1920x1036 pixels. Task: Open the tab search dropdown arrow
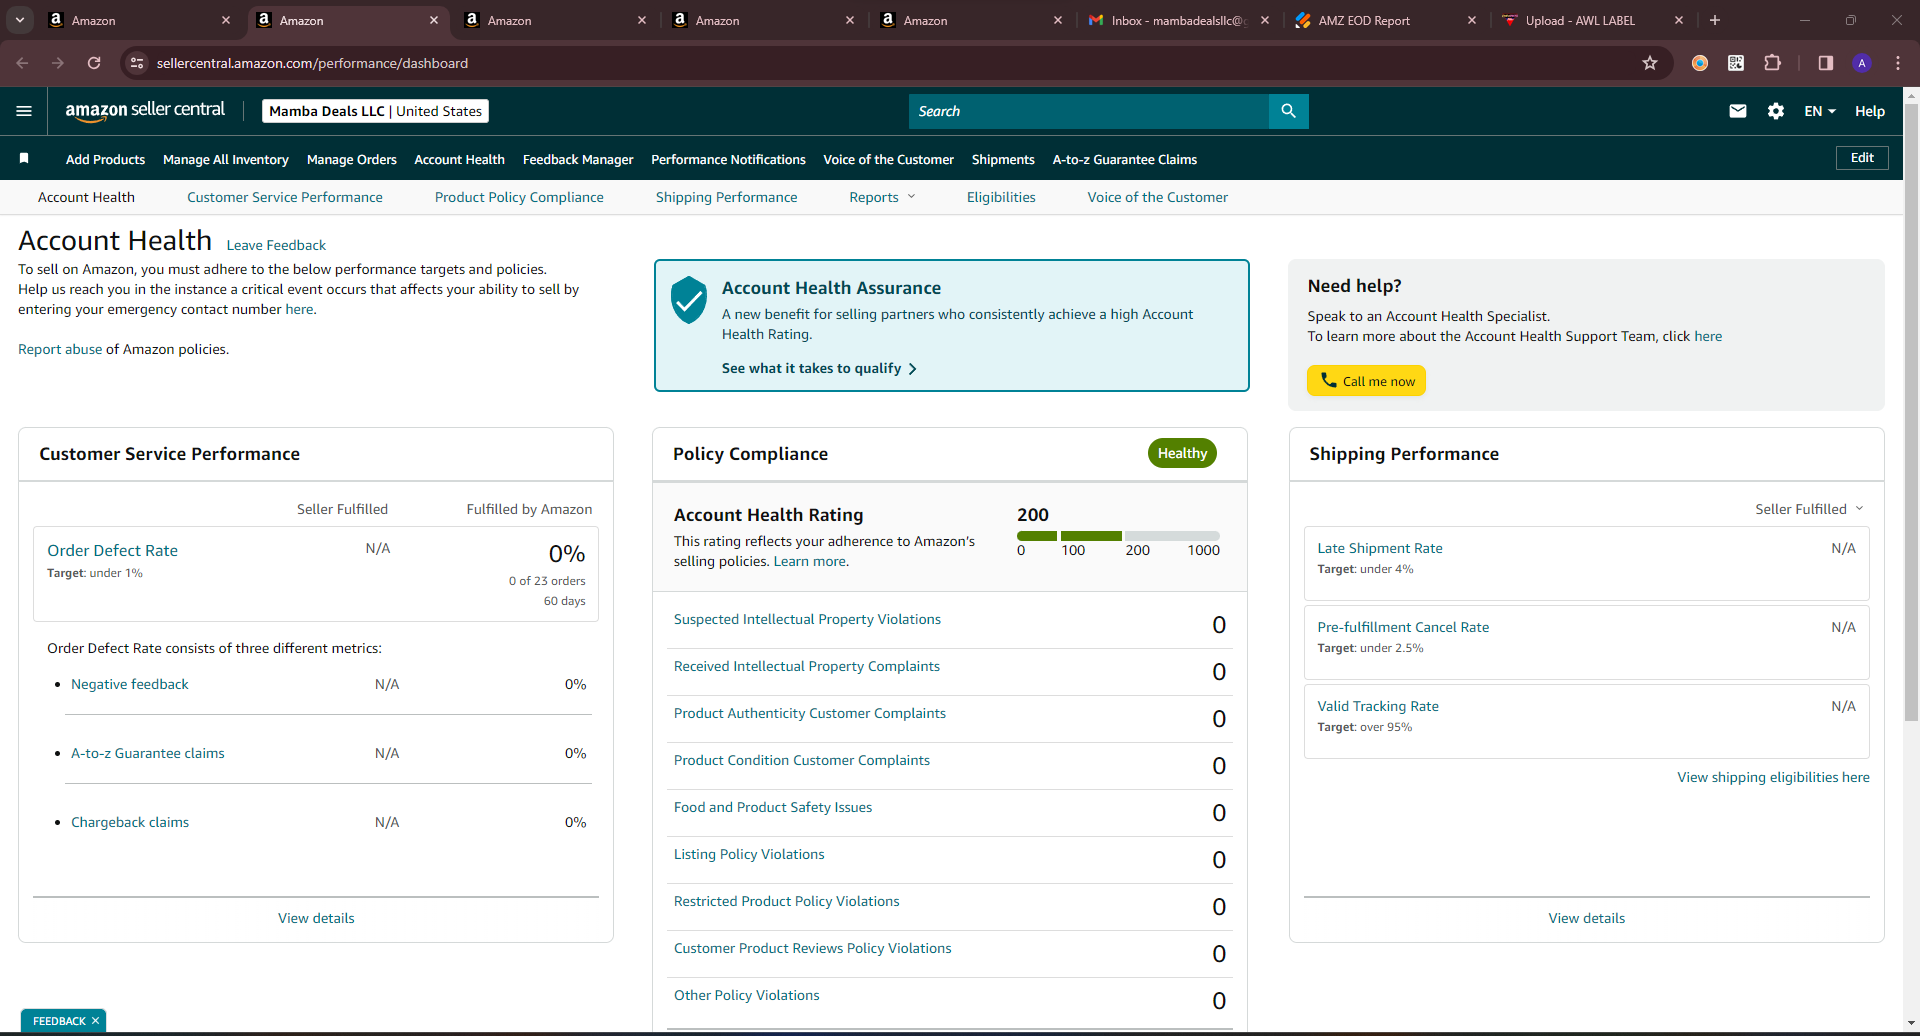point(20,20)
